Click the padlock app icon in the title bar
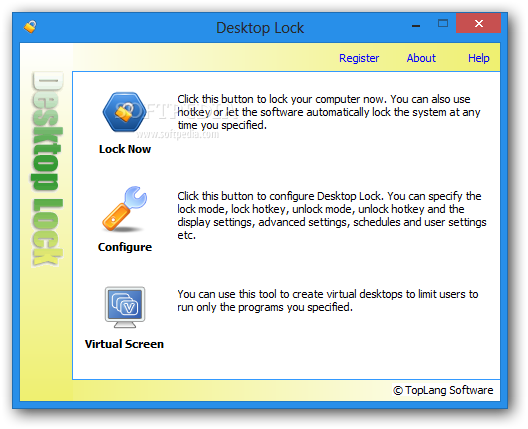The image size is (528, 429). (x=30, y=27)
